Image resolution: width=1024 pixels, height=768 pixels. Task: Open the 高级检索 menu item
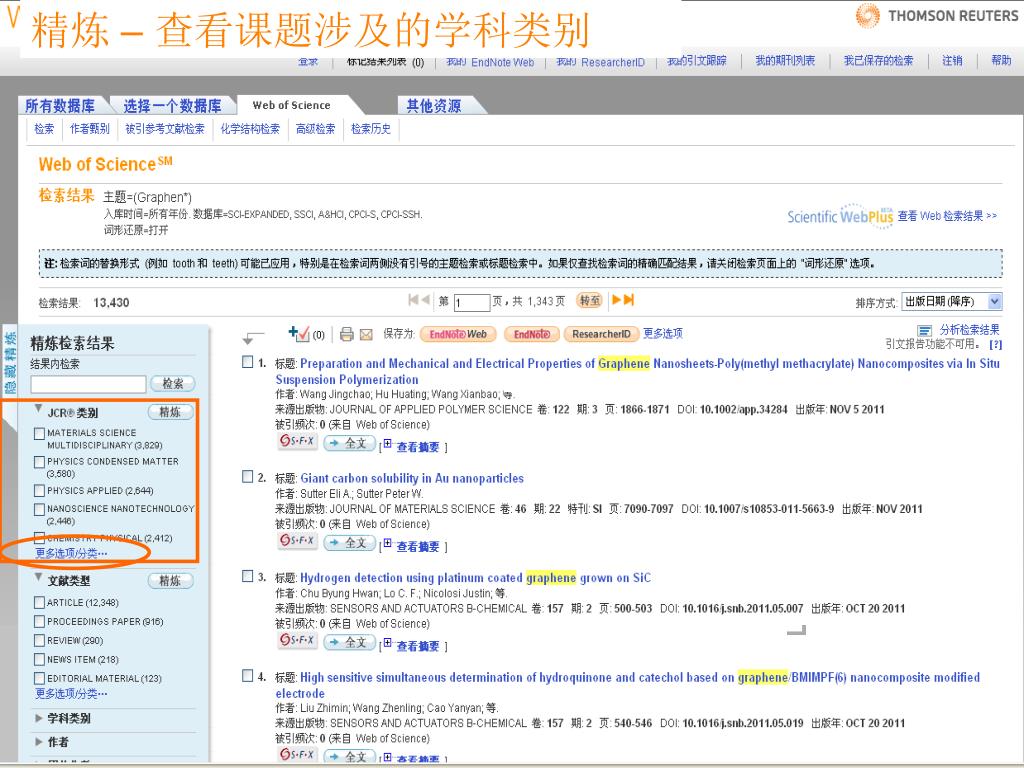tap(315, 129)
